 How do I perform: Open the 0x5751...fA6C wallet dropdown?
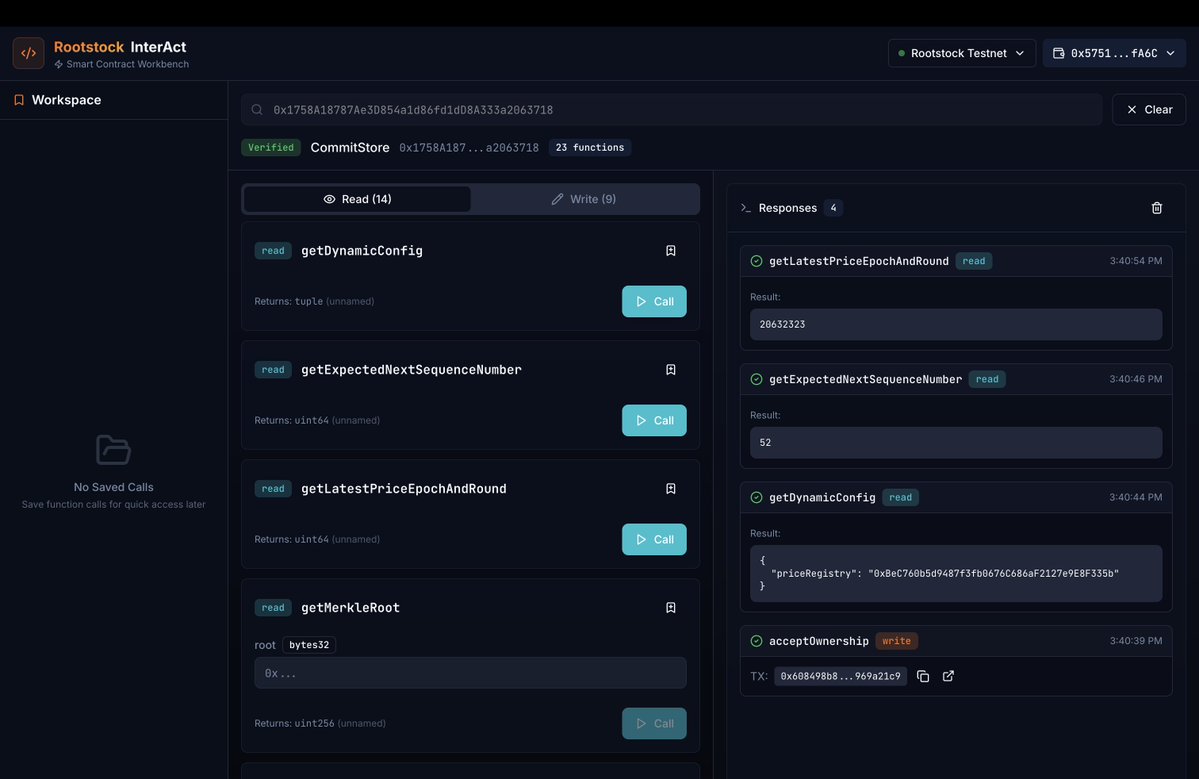(1113, 54)
